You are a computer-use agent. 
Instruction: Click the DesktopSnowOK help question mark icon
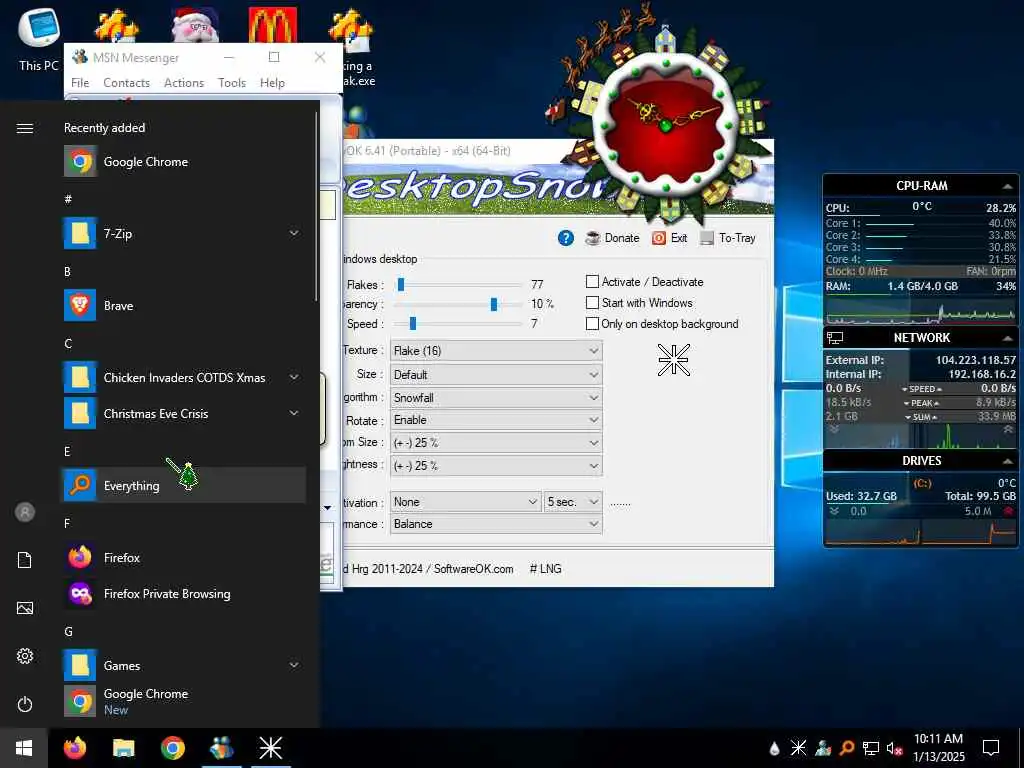(566, 238)
